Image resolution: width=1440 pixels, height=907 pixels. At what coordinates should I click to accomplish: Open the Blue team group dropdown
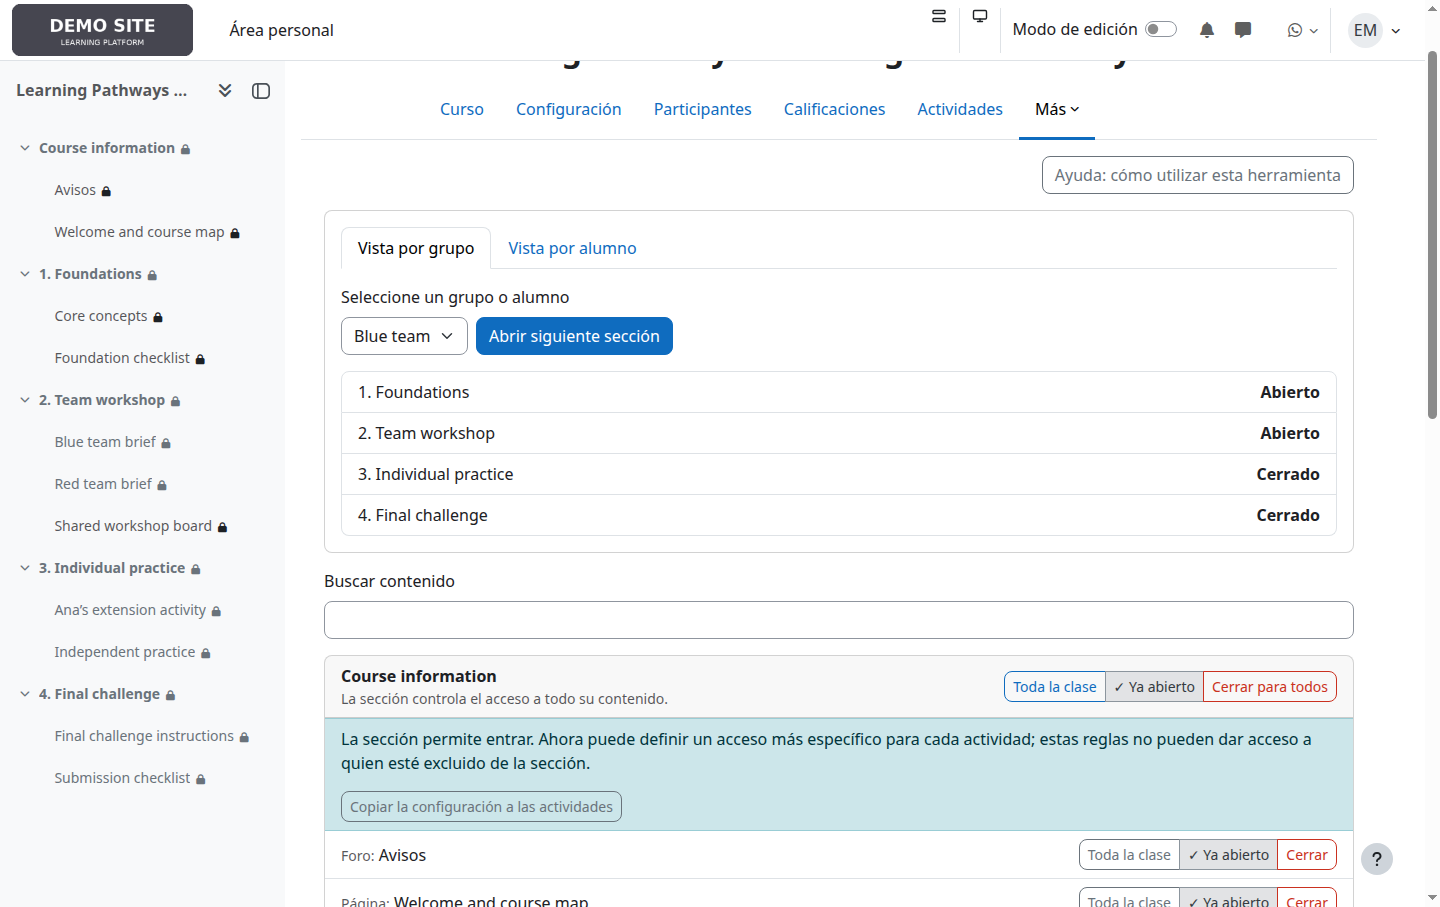[x=404, y=336]
